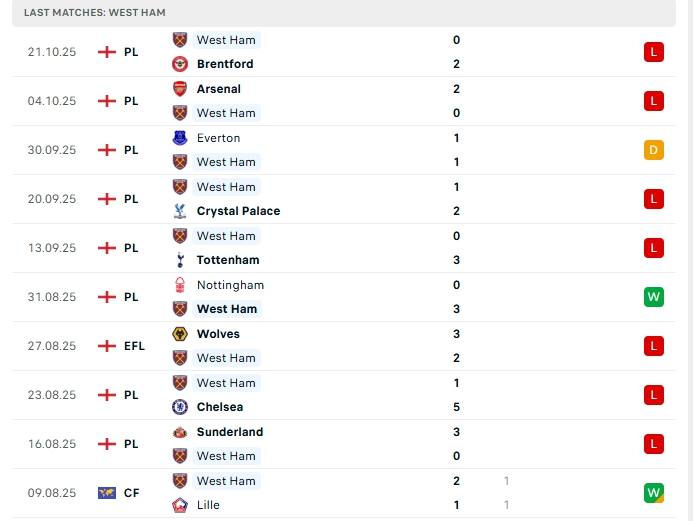
Task: Open the Crystal Palace team link
Action: tap(238, 211)
